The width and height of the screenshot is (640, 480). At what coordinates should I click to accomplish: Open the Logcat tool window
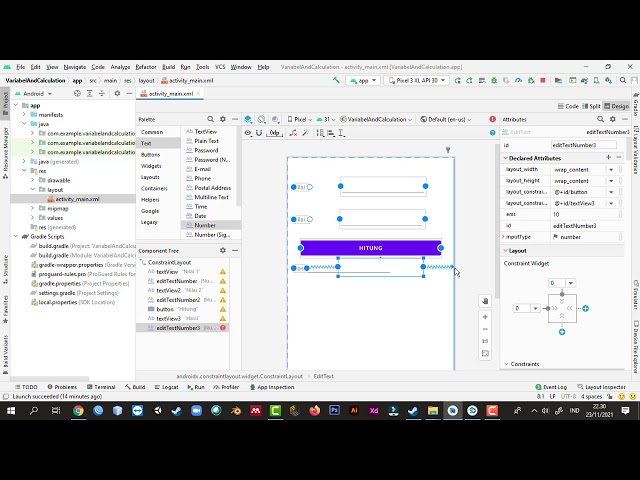point(167,387)
